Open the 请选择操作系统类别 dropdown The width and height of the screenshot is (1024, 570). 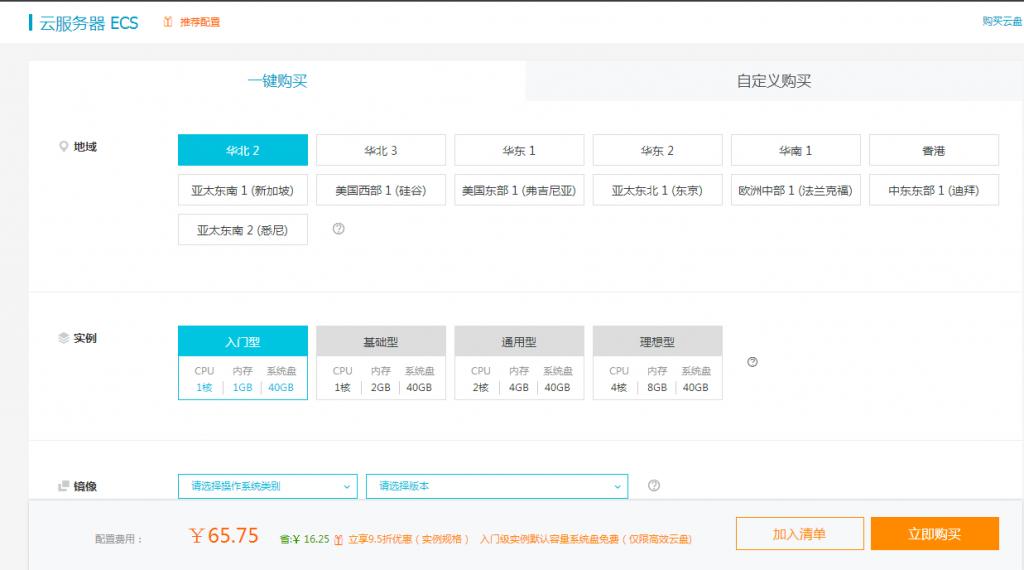pyautogui.click(x=268, y=486)
